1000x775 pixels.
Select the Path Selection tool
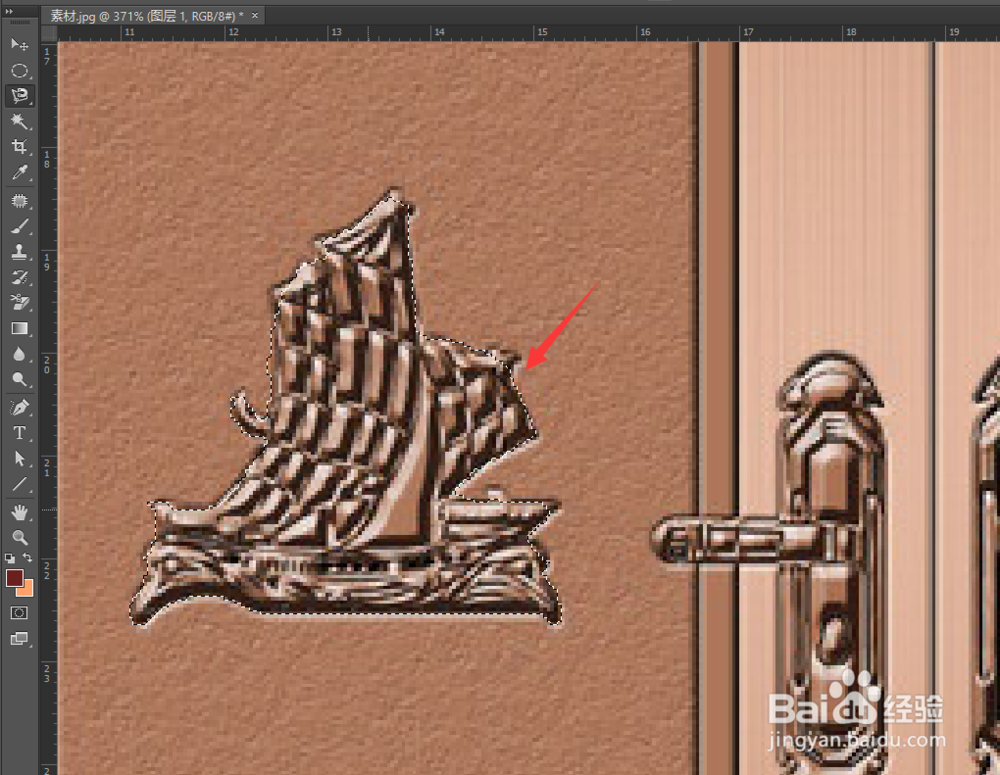coord(19,459)
